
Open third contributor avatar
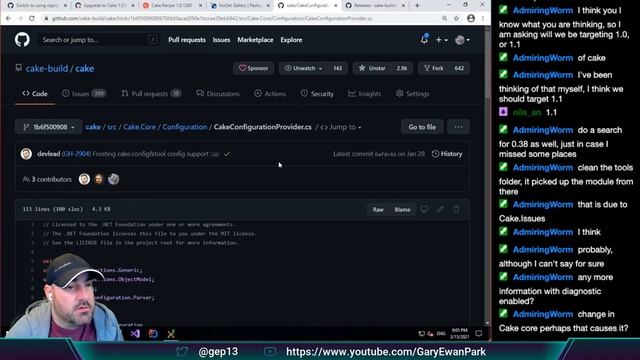coord(113,179)
